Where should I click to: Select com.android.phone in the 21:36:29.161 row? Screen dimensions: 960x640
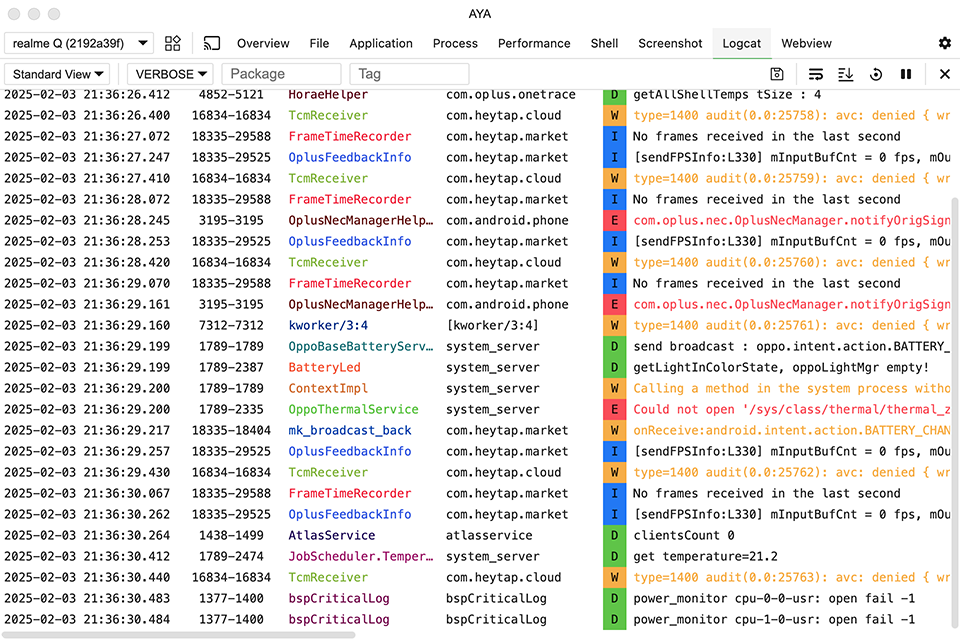[x=507, y=304]
